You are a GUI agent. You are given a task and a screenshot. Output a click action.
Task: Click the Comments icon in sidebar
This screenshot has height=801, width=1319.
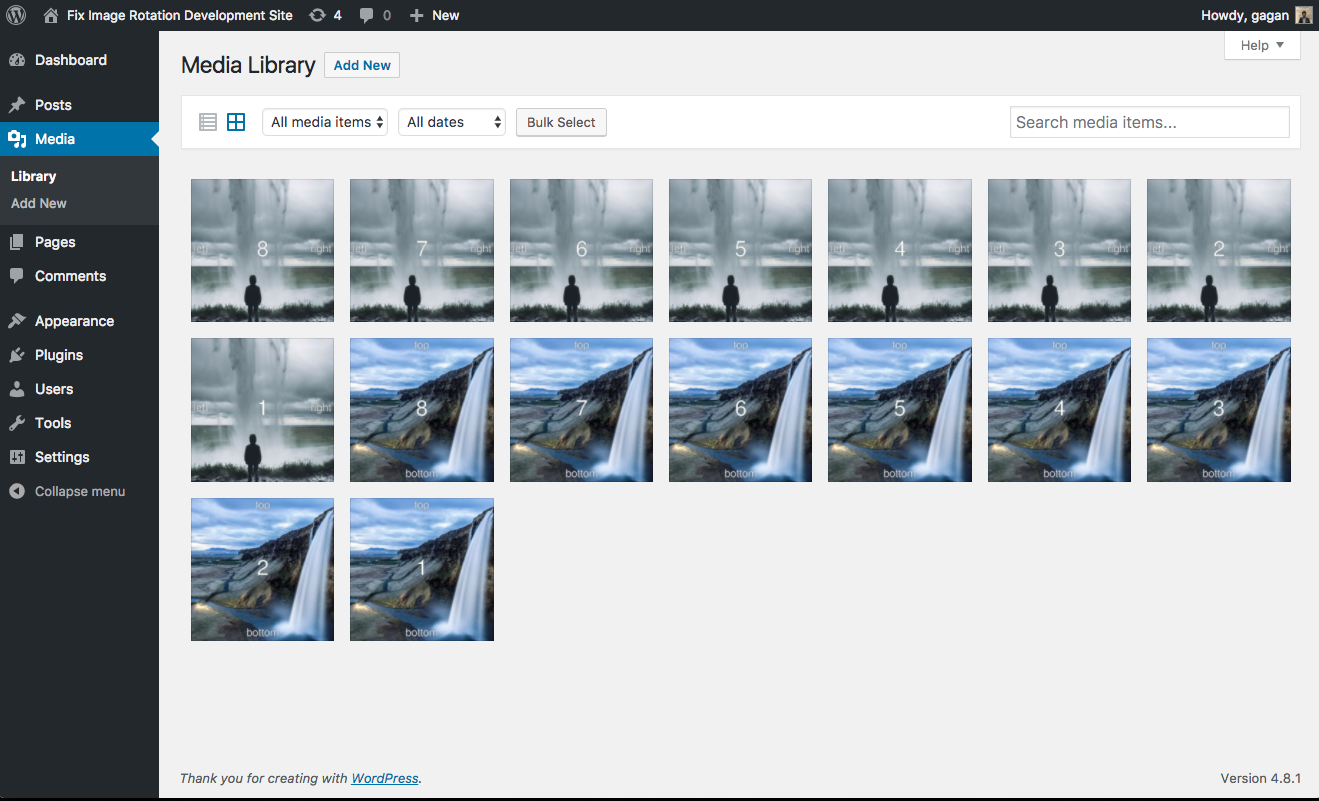tap(17, 276)
